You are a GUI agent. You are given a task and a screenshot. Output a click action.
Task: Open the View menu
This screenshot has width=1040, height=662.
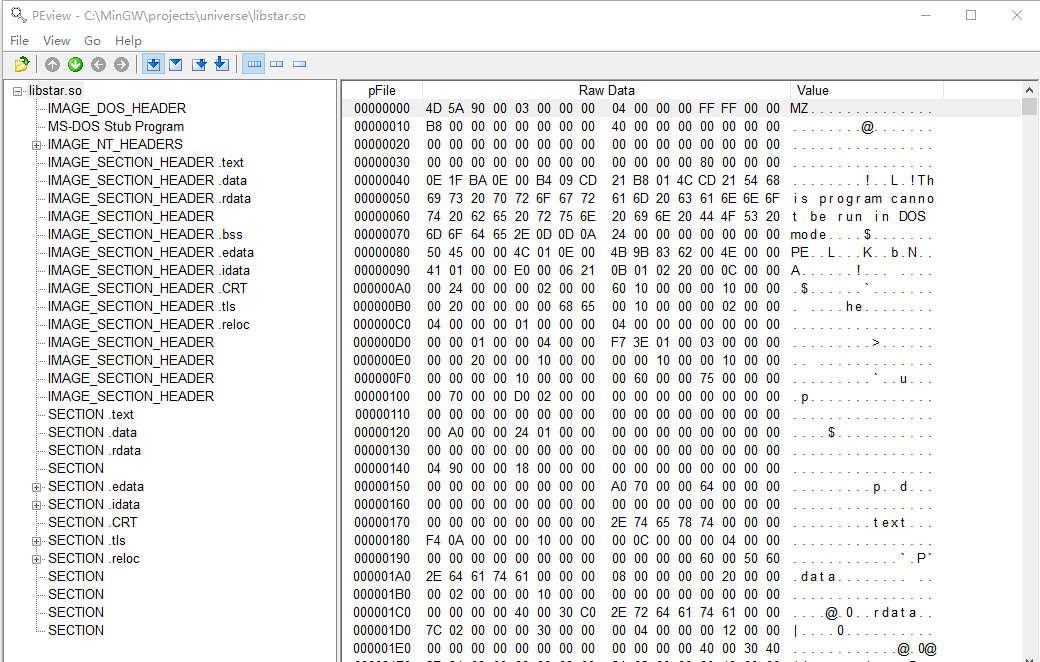point(56,41)
